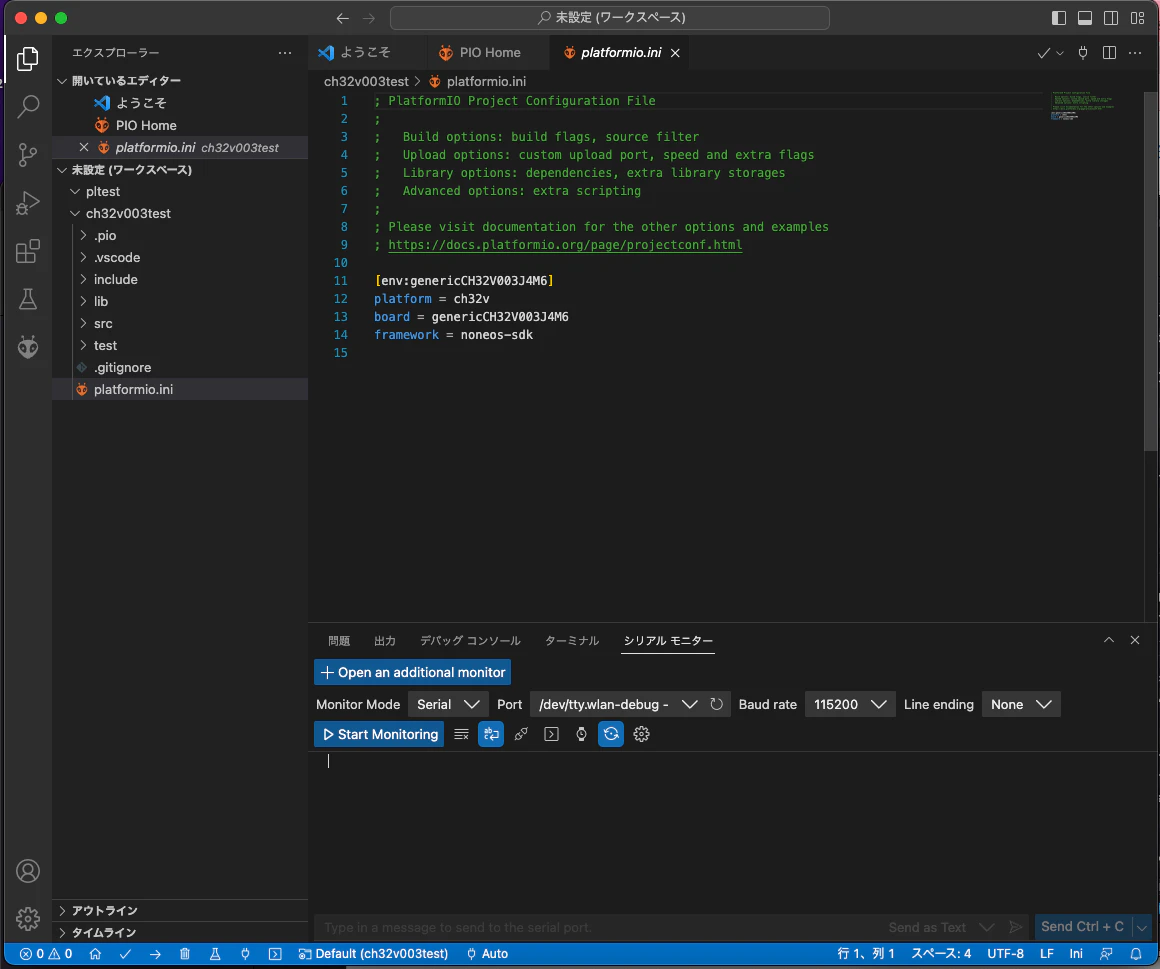Open the Port dropdown
Screen dimensions: 1160x969
tap(618, 704)
